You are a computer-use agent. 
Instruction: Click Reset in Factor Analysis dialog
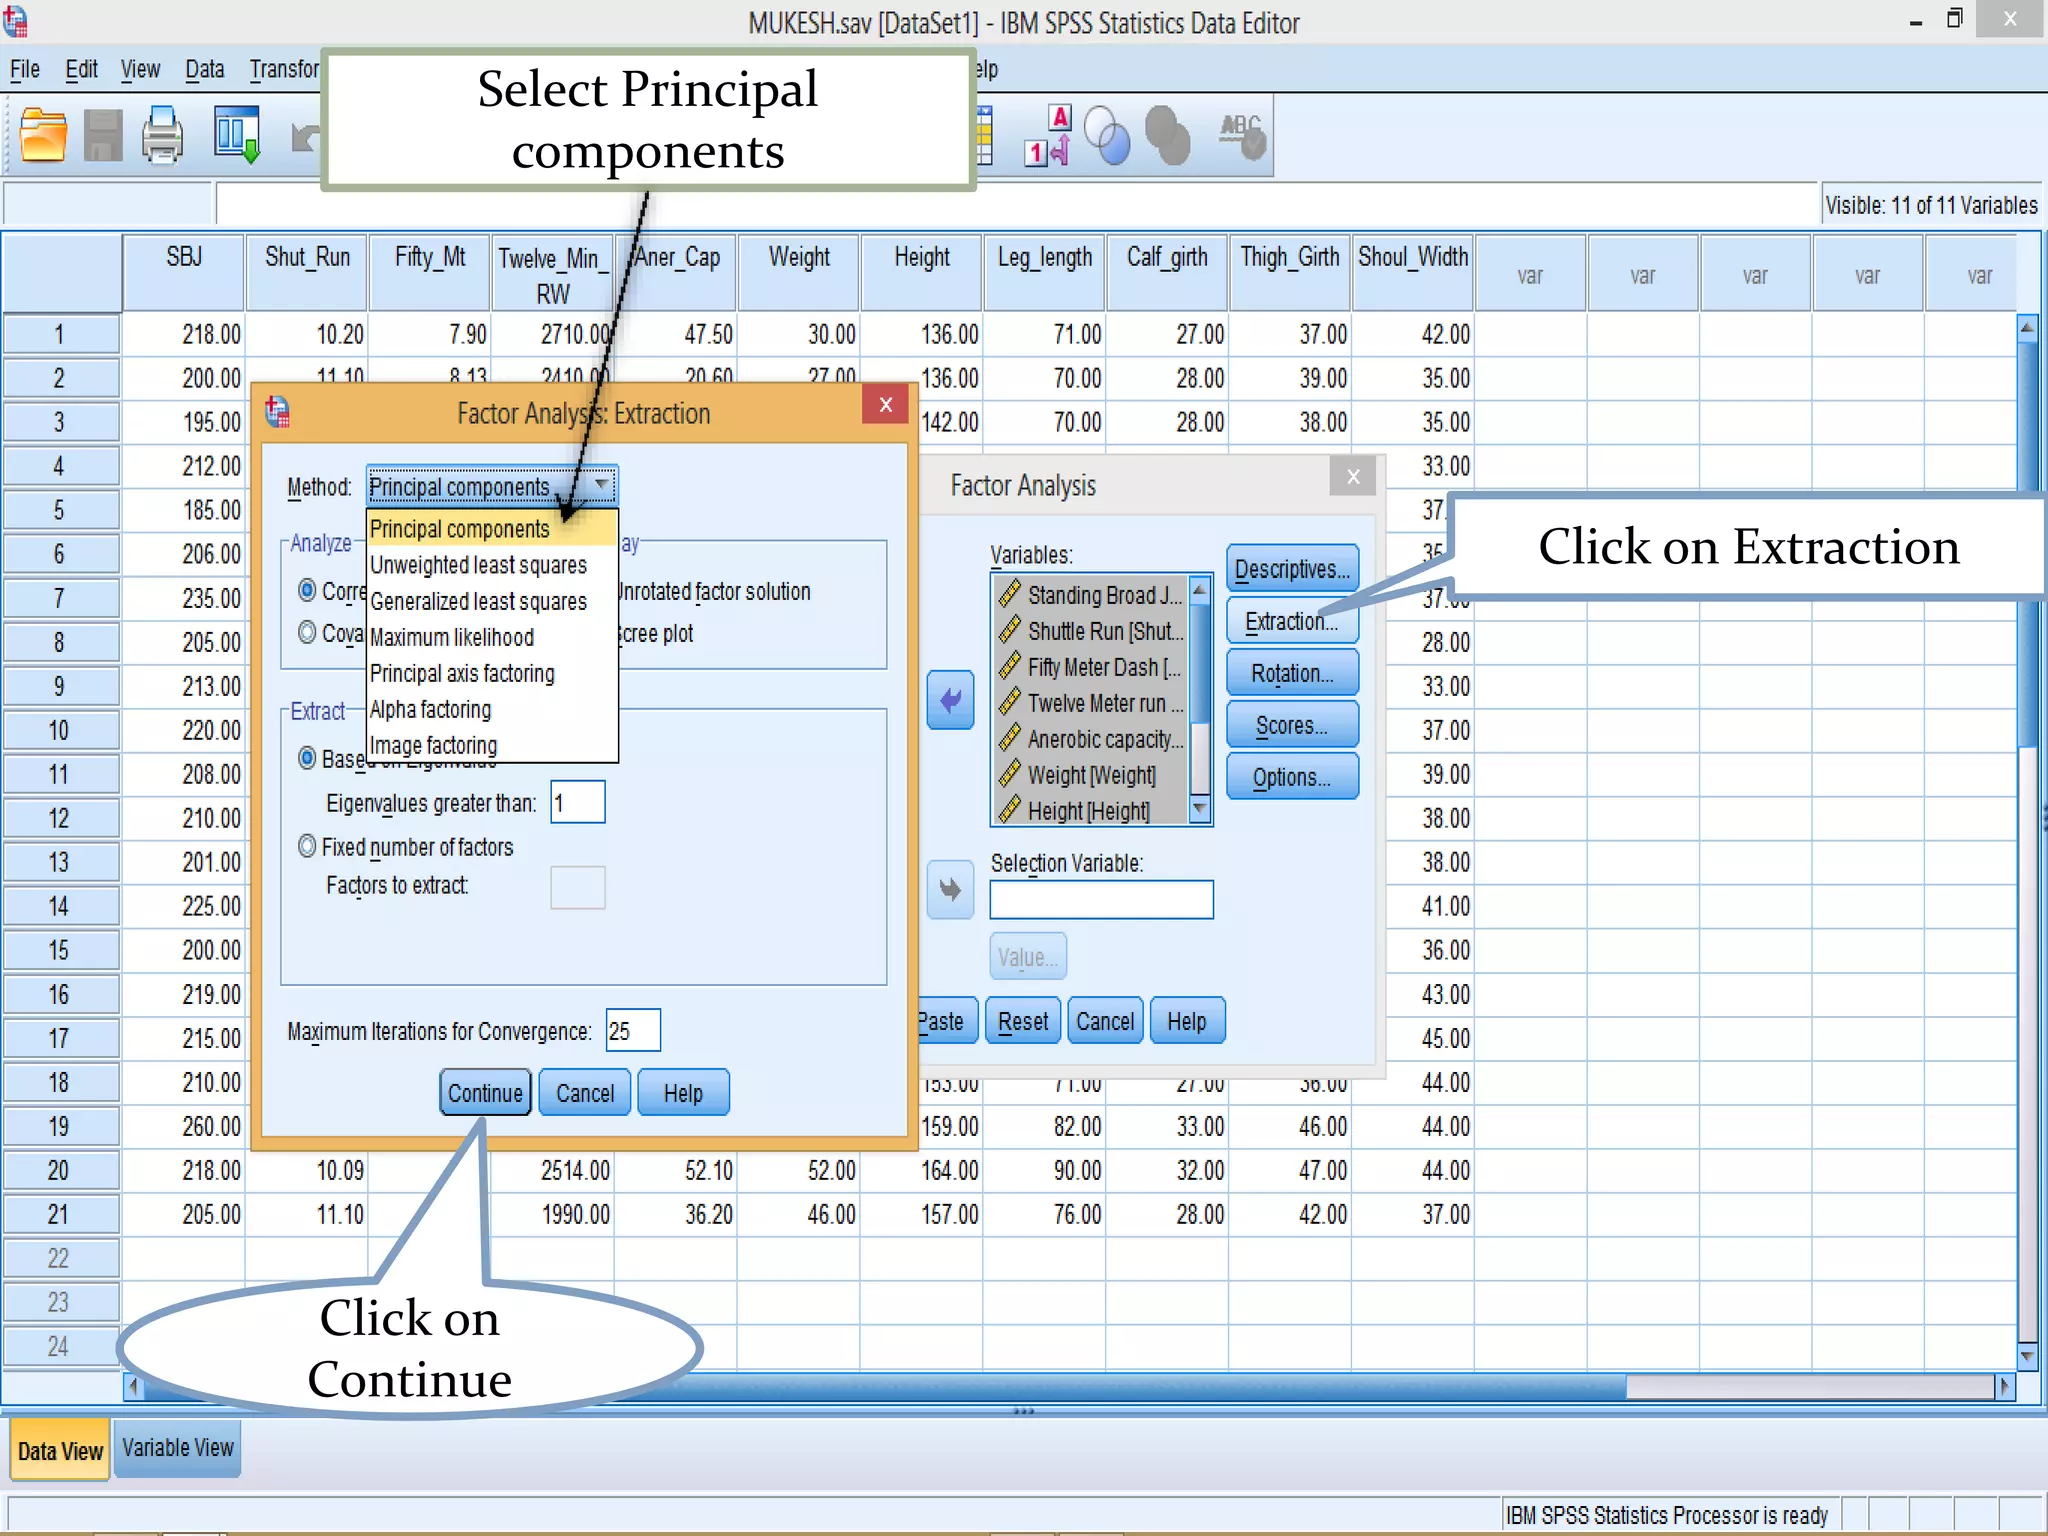1023,1021
